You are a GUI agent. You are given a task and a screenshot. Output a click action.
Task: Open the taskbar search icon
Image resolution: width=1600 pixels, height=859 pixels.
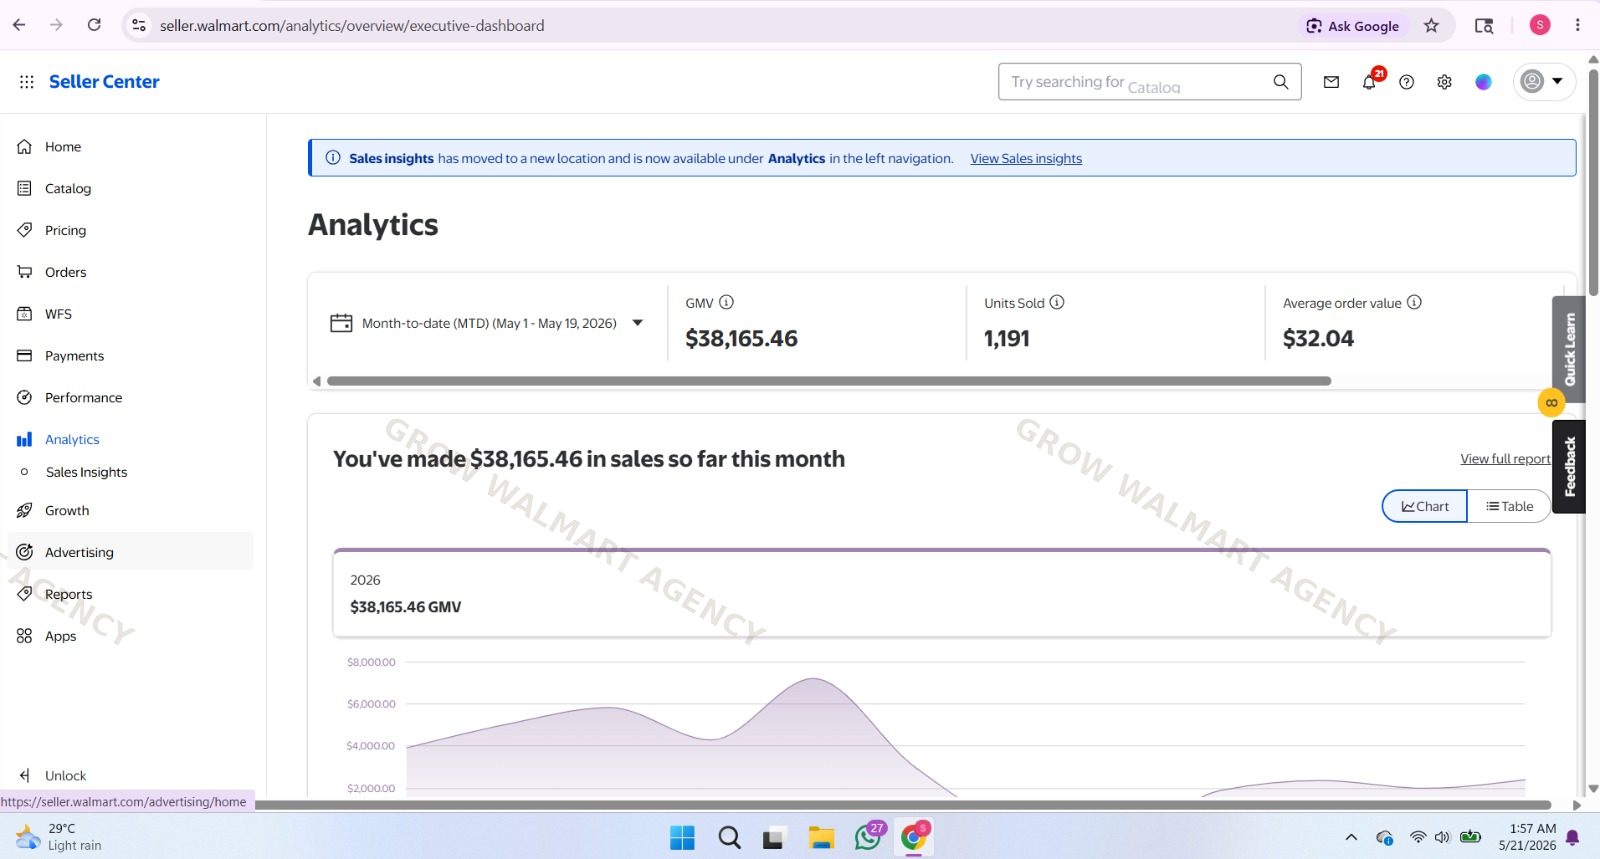729,838
